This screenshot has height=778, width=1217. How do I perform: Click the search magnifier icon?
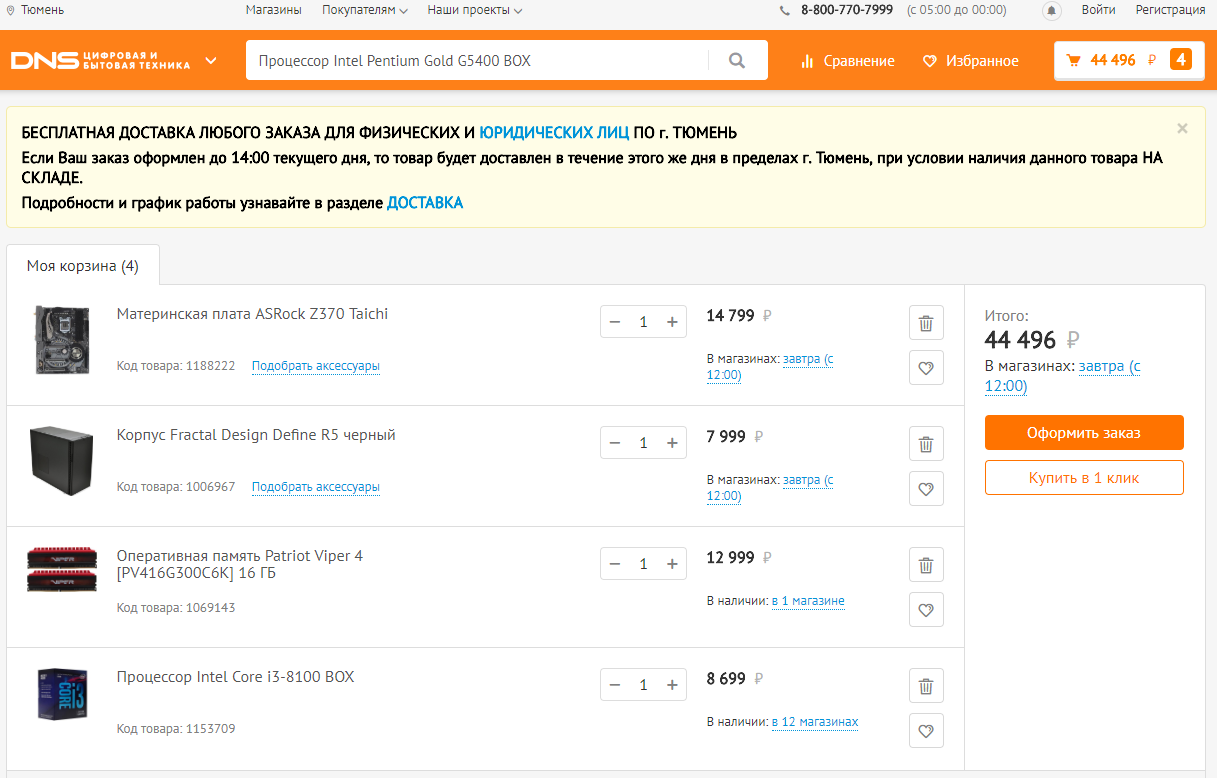(x=737, y=61)
